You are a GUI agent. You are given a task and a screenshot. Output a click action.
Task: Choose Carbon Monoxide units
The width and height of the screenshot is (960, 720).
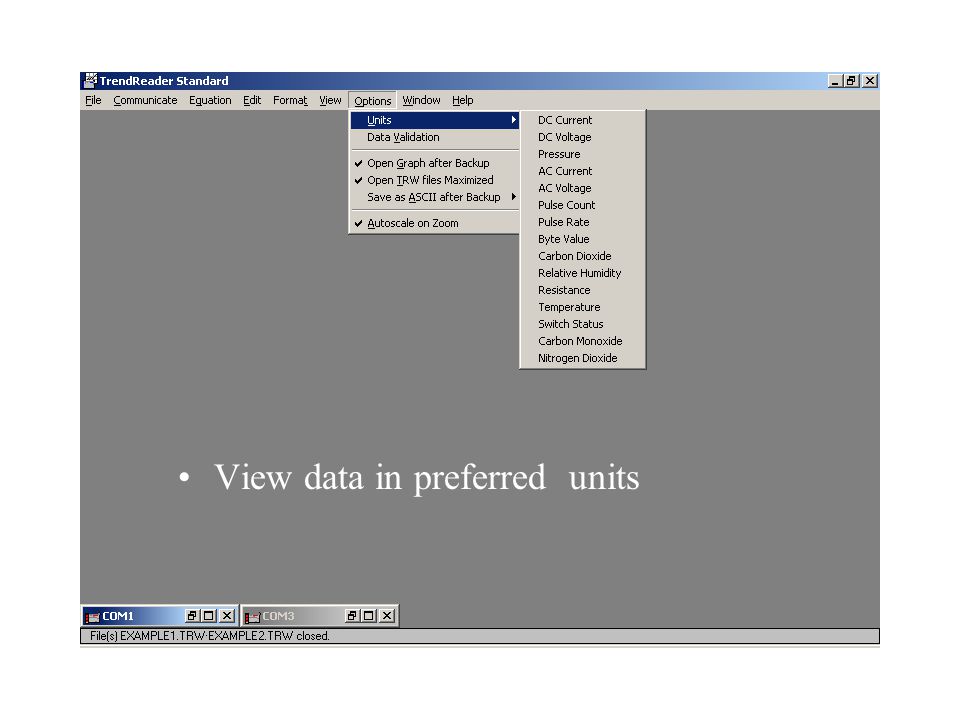(582, 341)
